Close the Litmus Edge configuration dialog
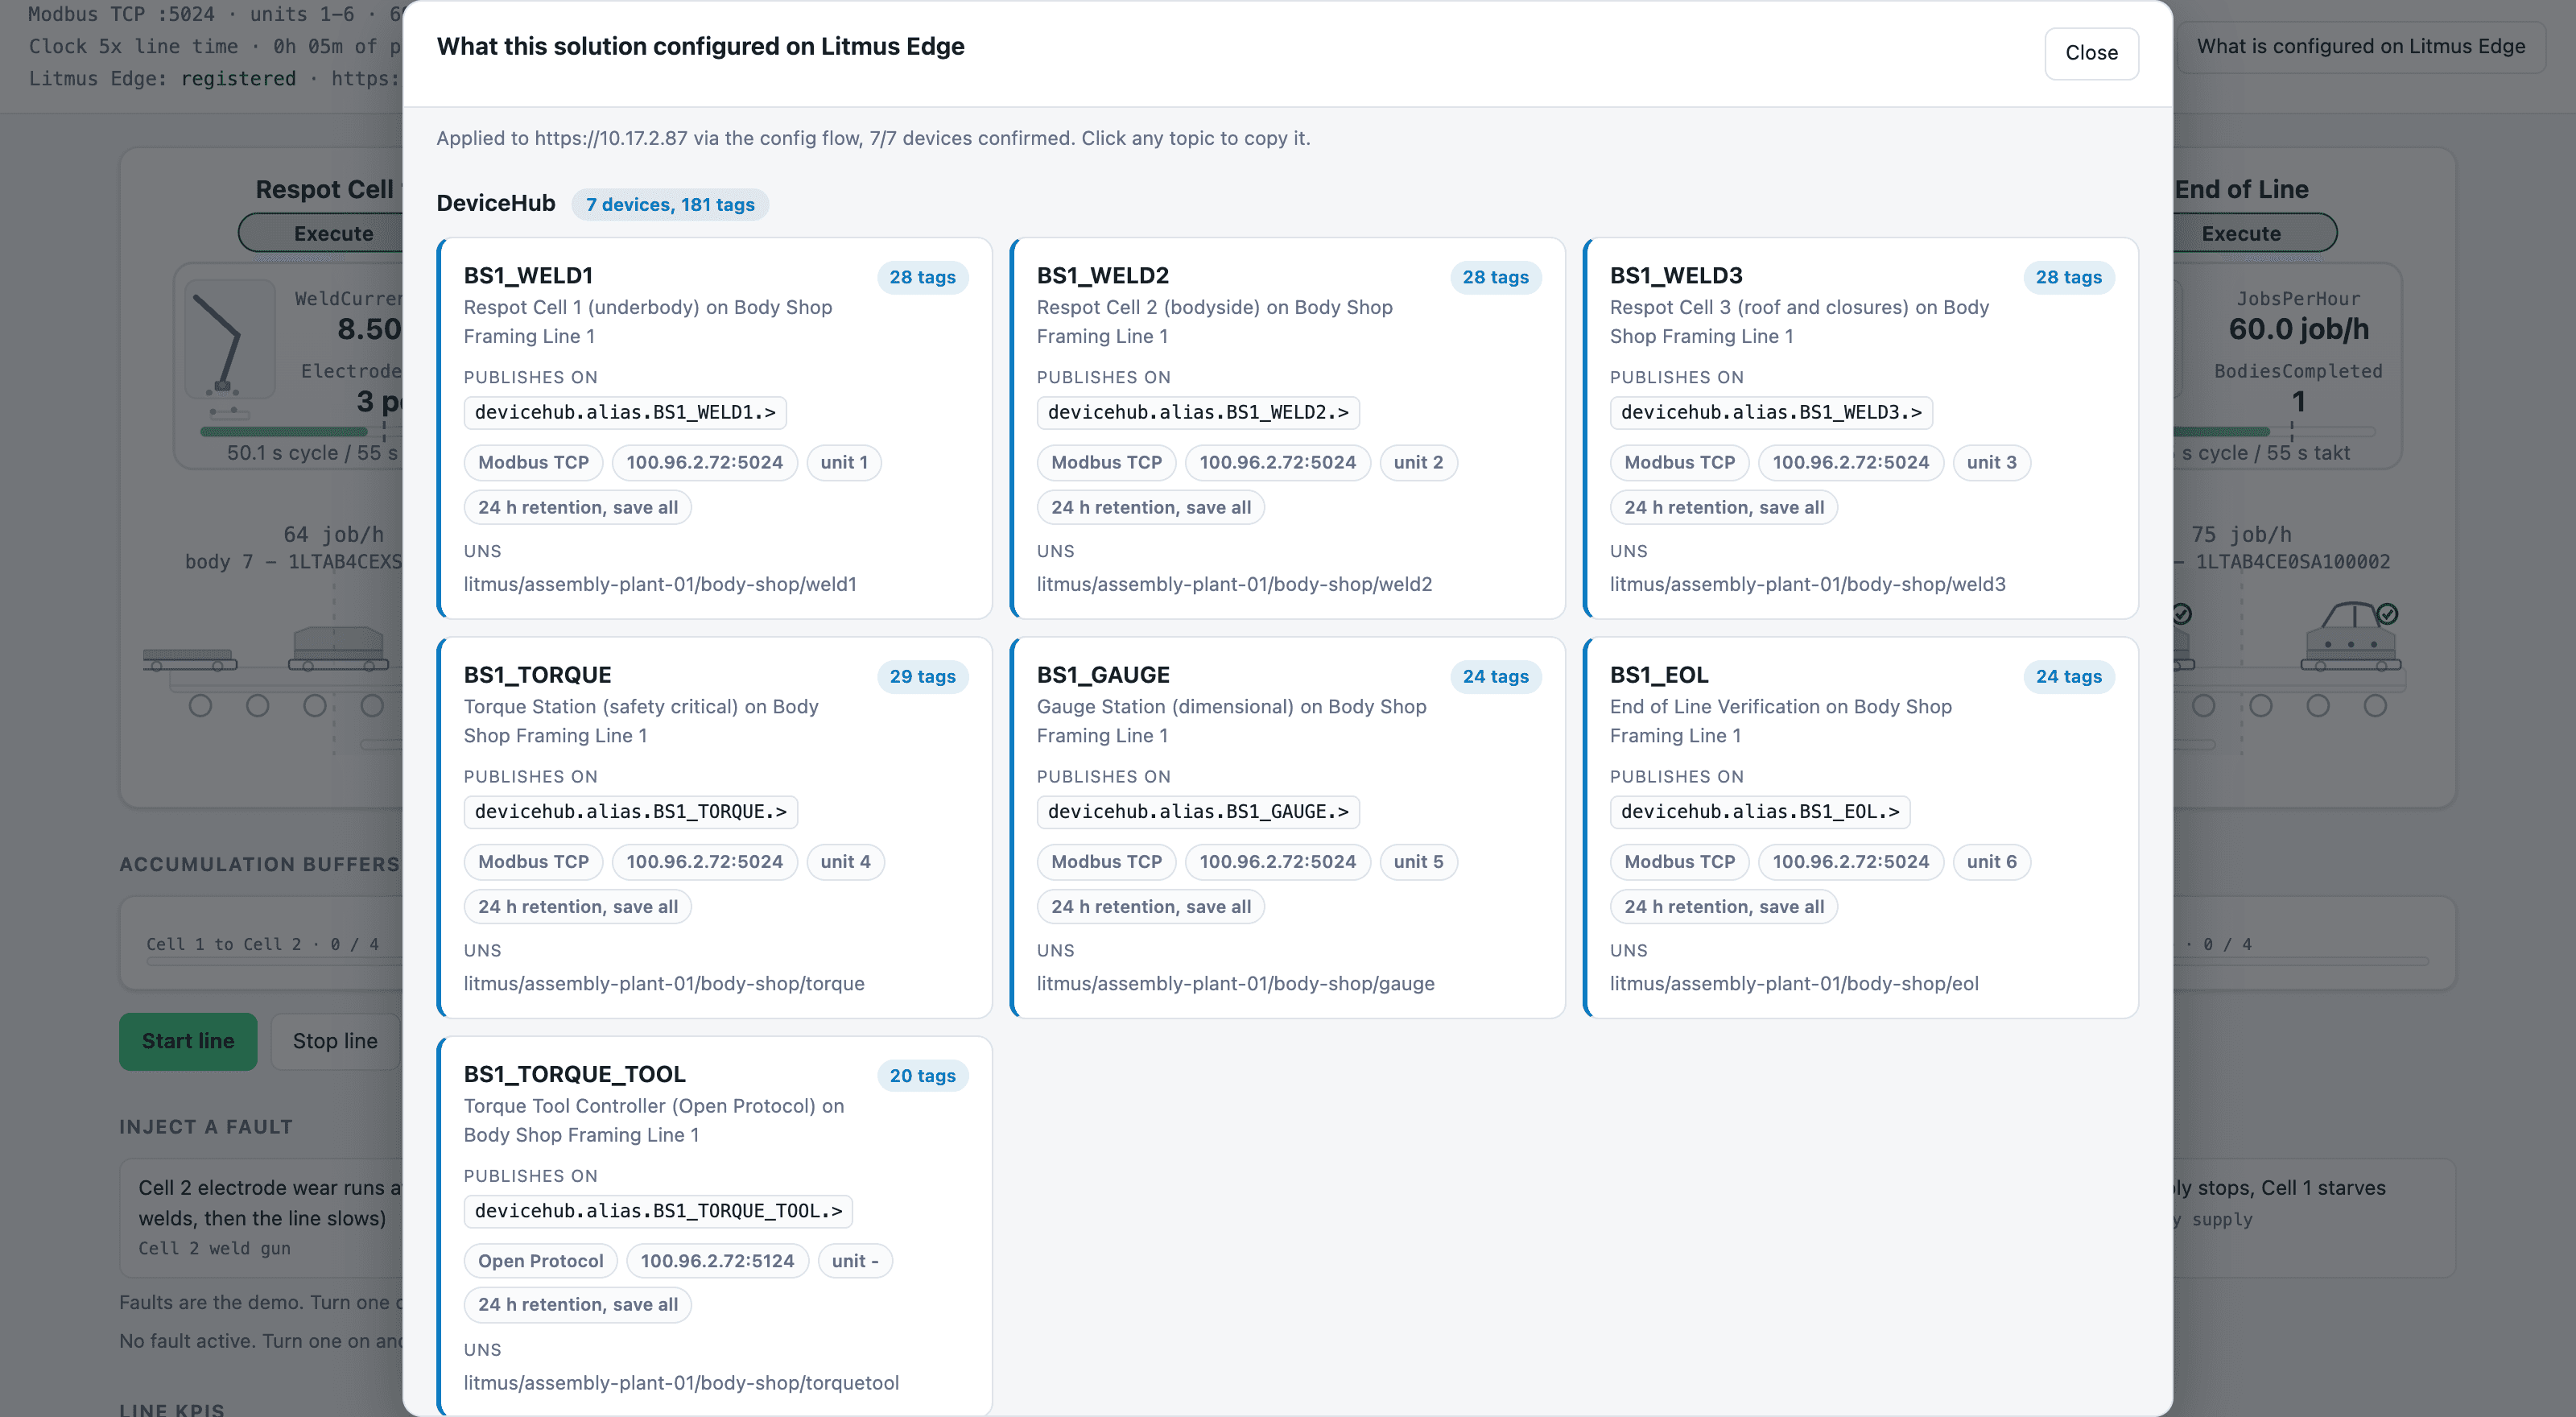 point(2091,53)
